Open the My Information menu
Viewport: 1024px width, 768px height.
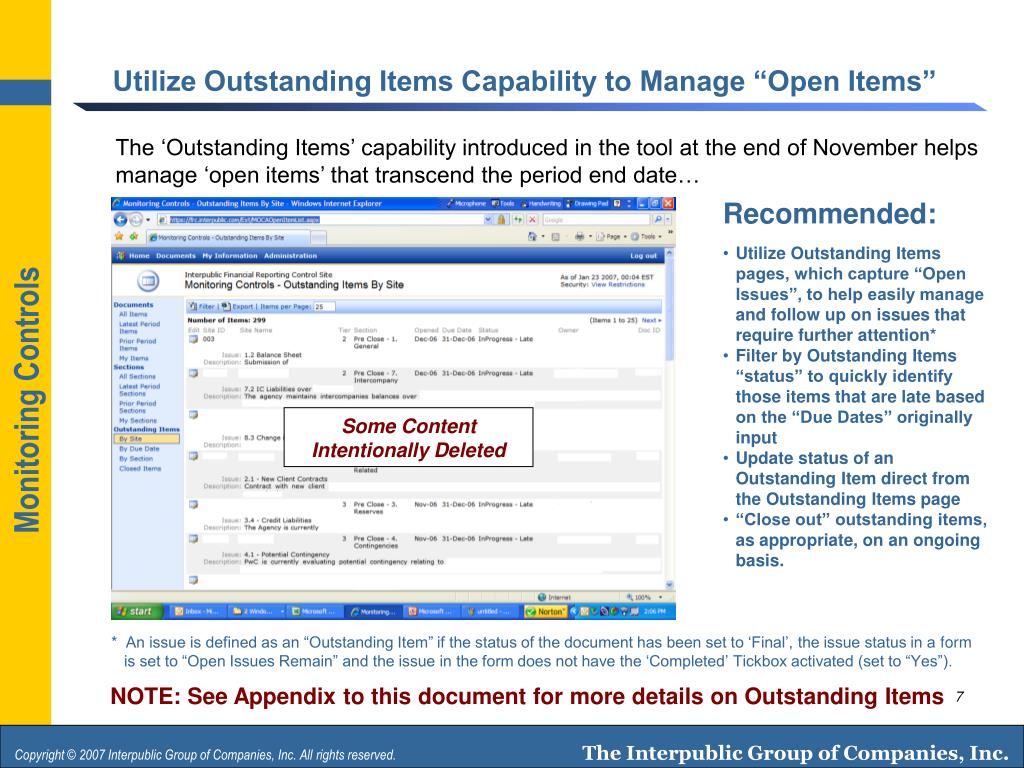(x=229, y=256)
